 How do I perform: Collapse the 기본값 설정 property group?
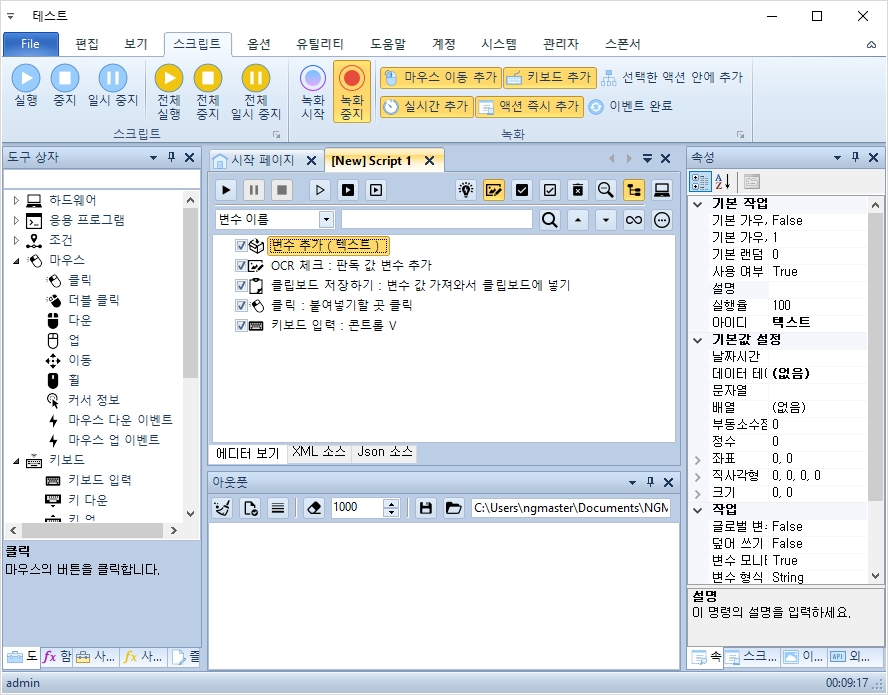coord(698,340)
